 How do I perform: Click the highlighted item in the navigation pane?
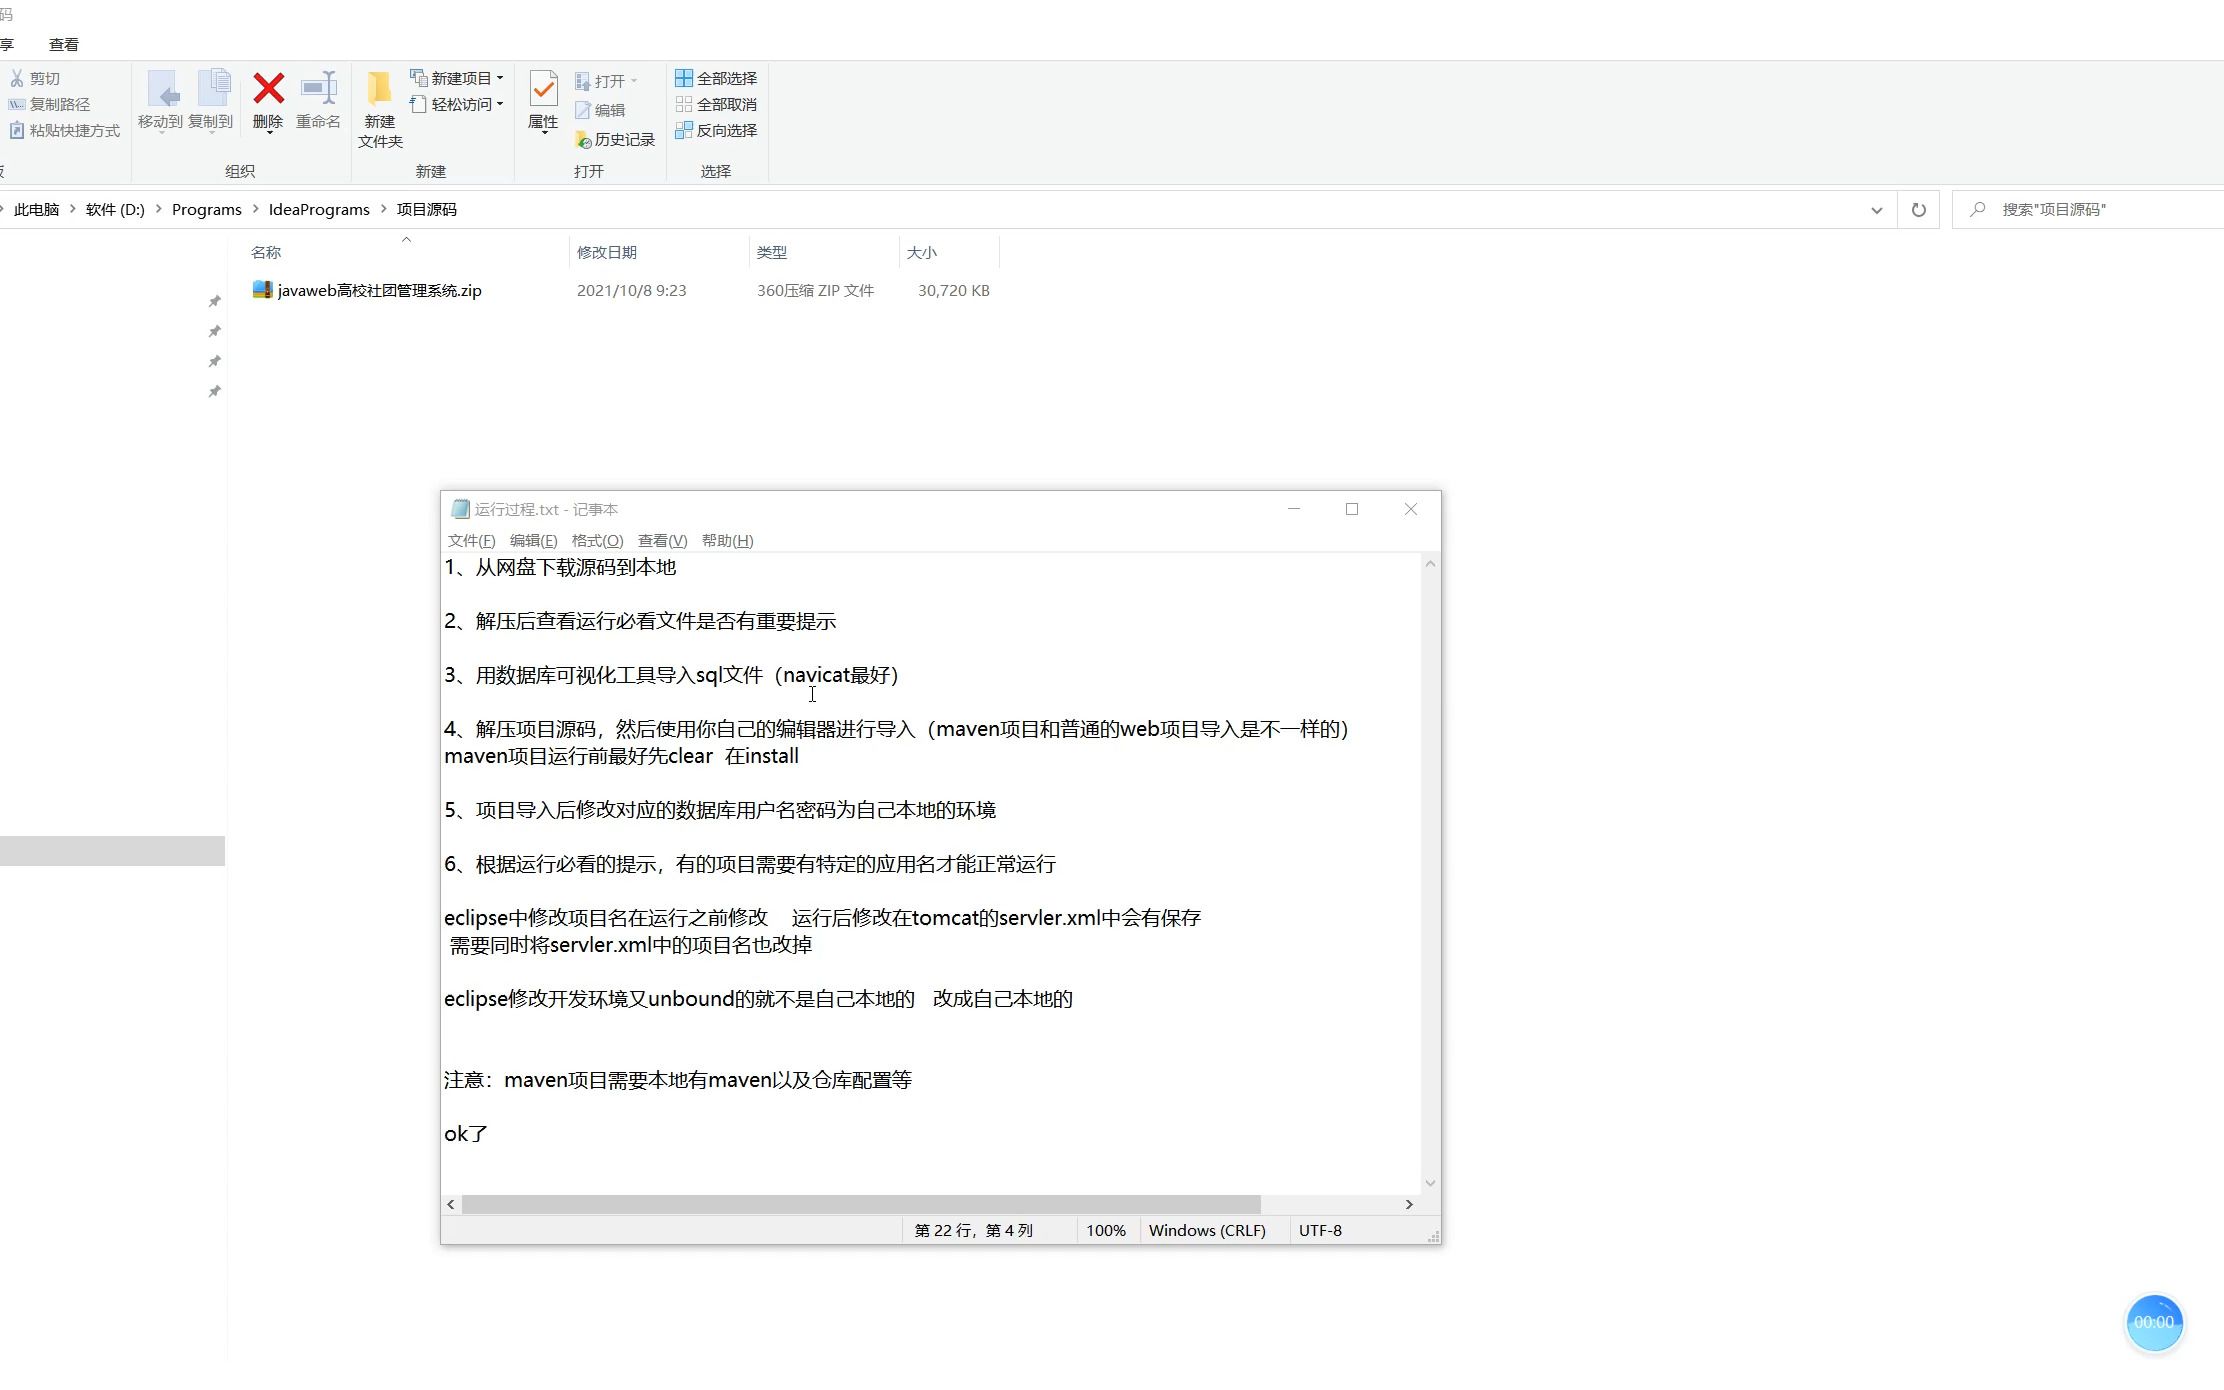(x=112, y=851)
